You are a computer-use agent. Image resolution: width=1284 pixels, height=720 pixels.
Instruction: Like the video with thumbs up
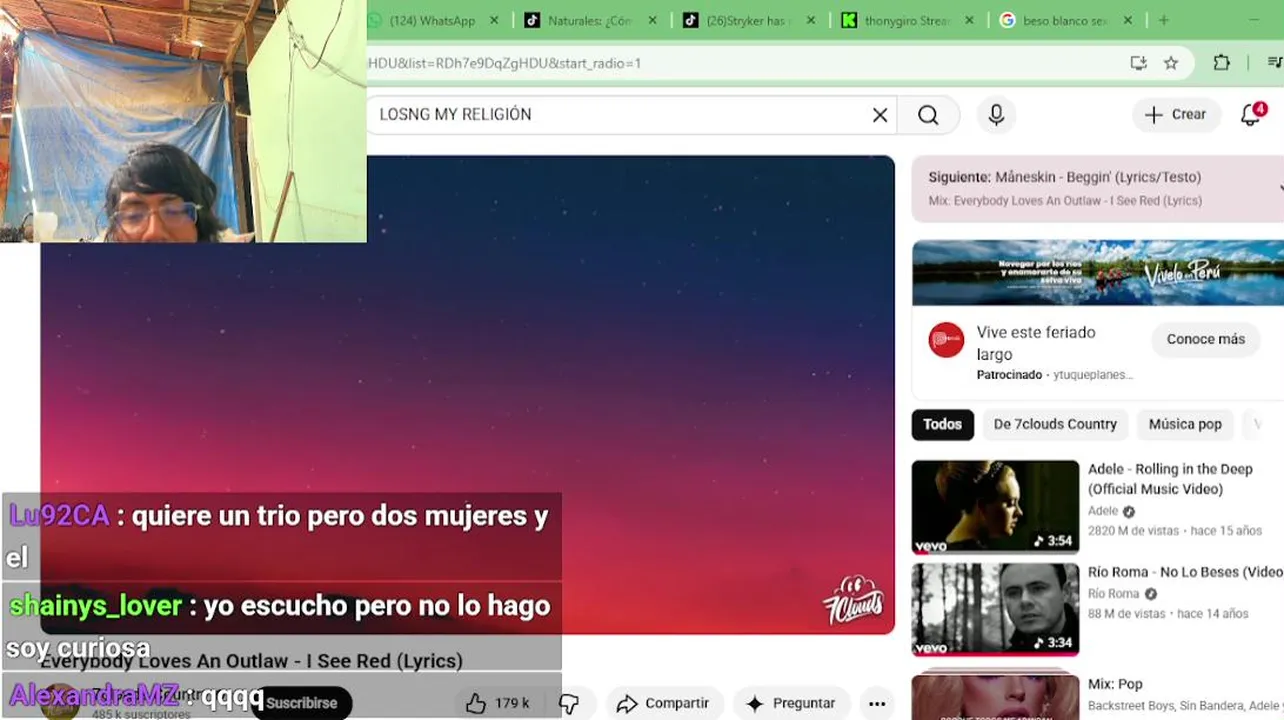497,703
